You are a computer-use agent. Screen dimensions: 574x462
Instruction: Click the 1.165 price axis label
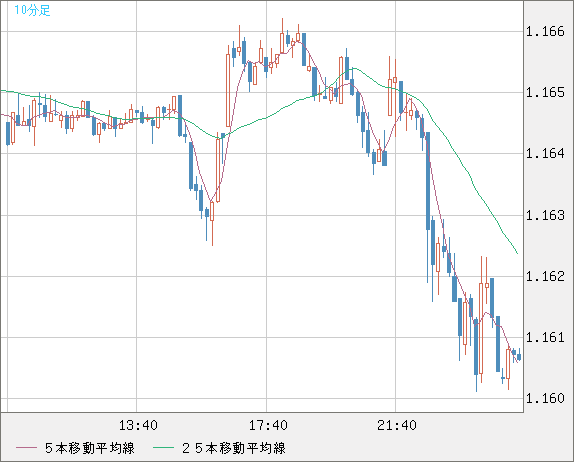coord(545,92)
